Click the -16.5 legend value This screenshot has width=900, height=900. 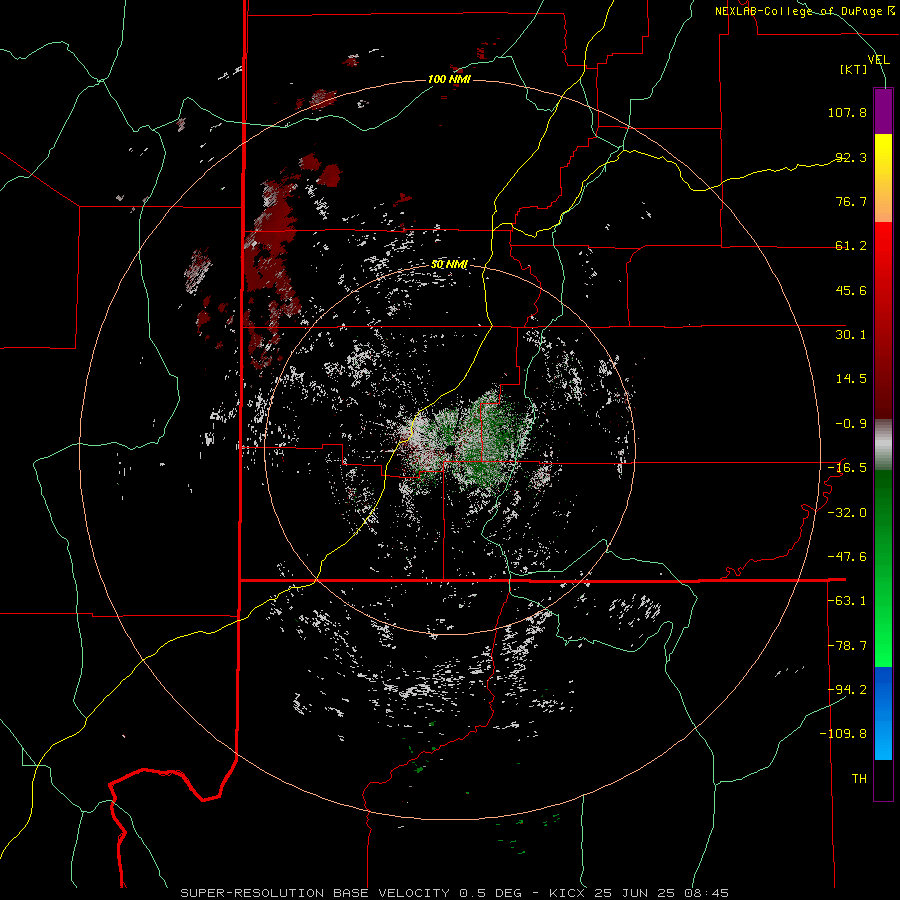(x=847, y=468)
